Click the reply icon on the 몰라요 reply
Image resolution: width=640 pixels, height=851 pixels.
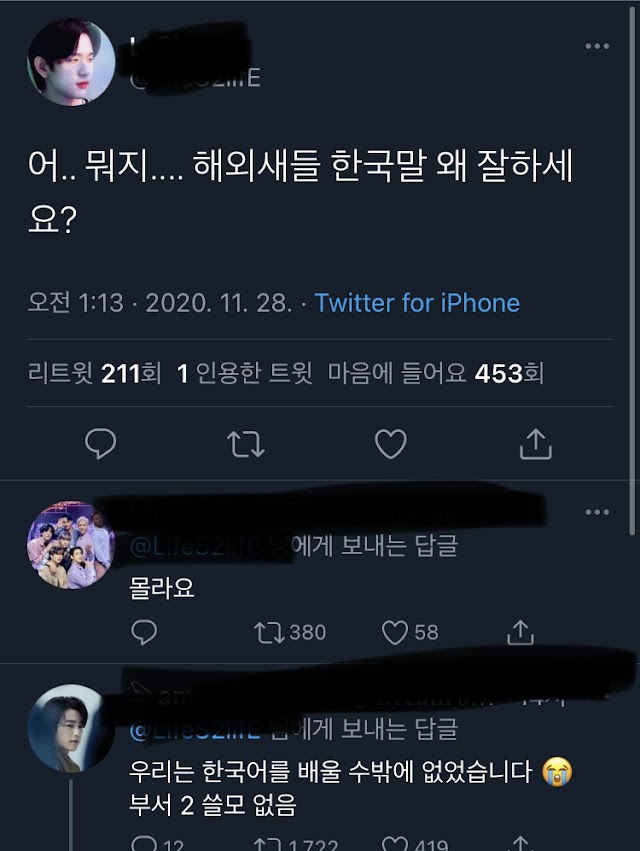pos(144,632)
